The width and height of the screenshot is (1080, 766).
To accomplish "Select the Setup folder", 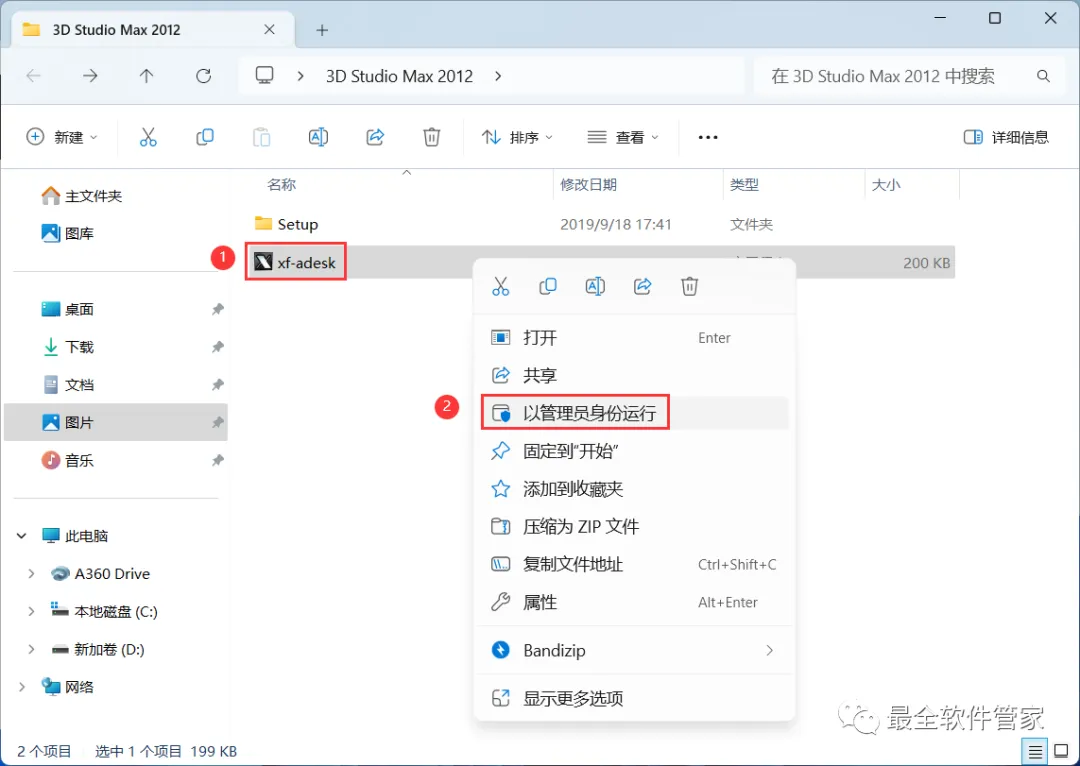I will 286,224.
